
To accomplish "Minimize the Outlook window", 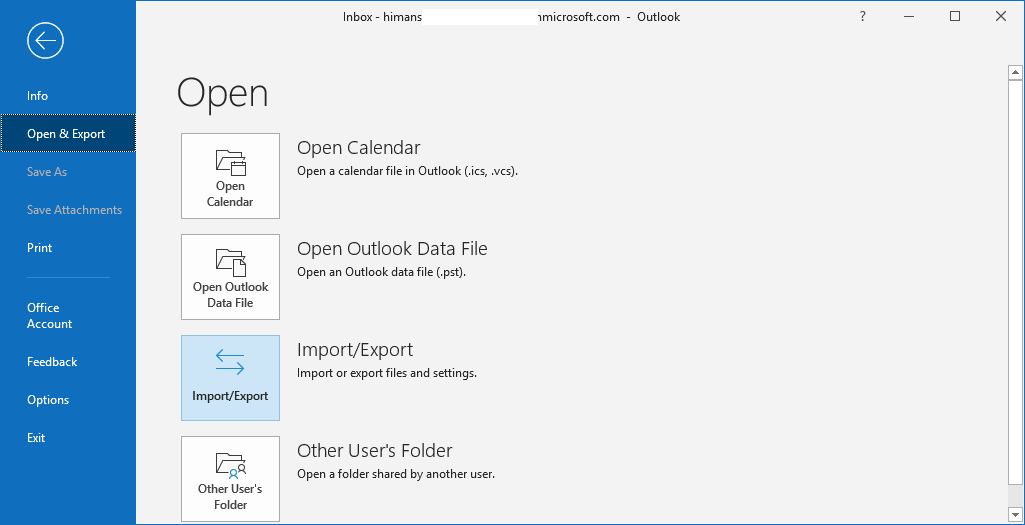I will [909, 16].
